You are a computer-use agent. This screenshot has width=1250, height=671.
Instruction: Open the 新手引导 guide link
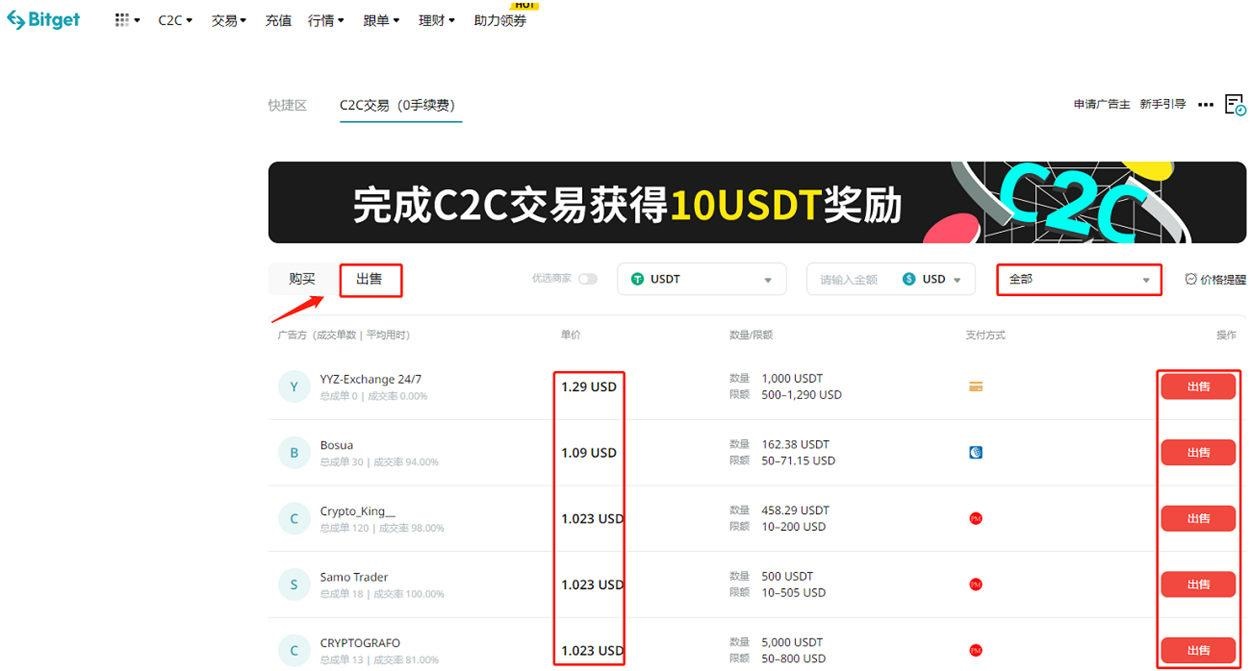pyautogui.click(x=1161, y=104)
